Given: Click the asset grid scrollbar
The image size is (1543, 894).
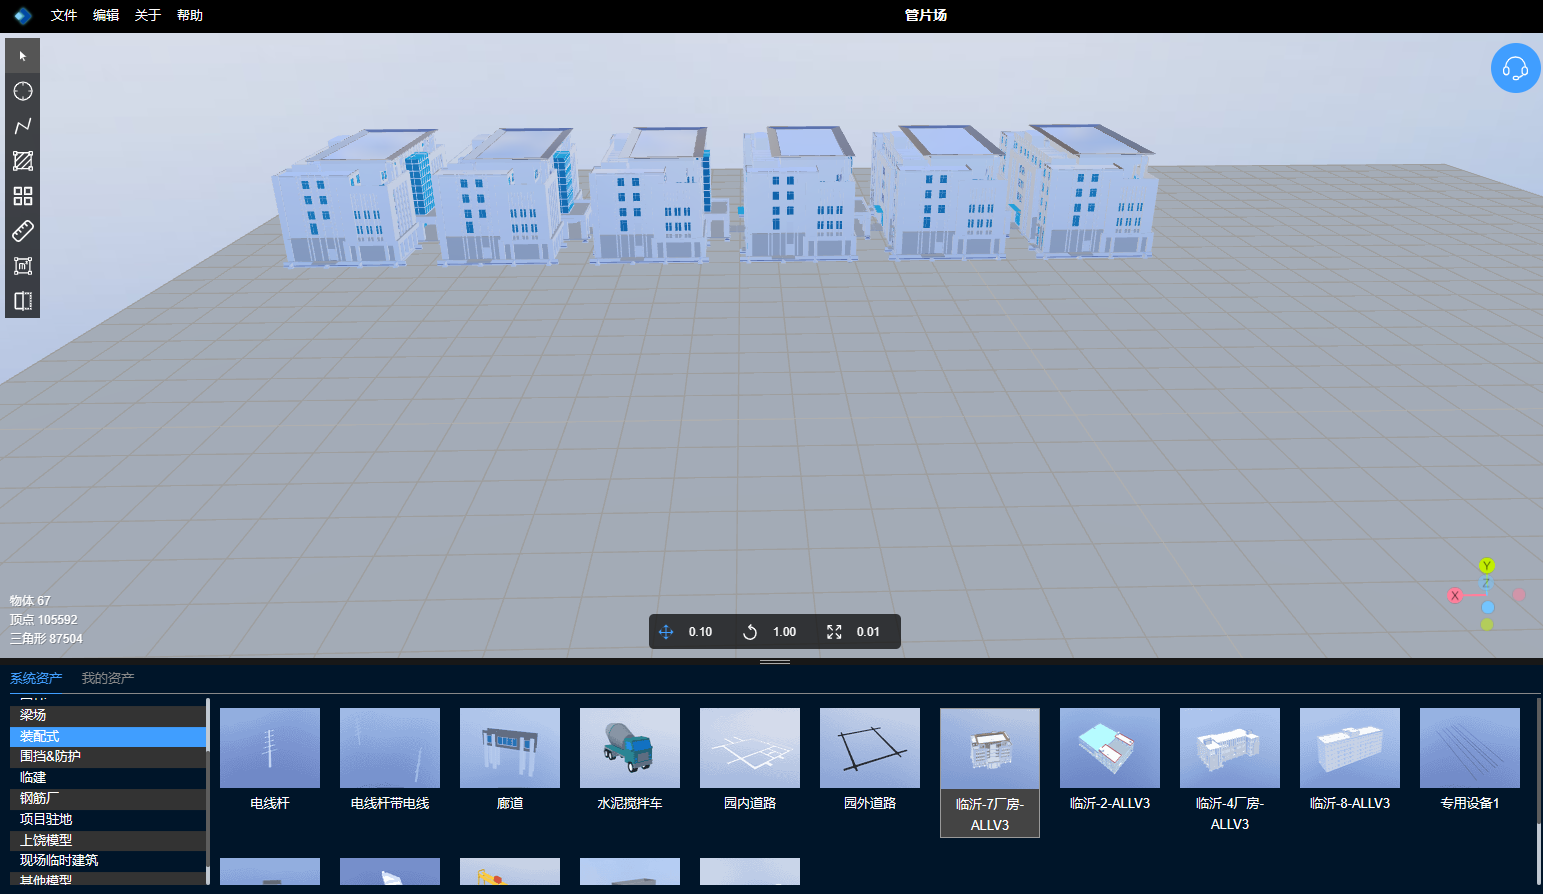Looking at the screenshot, I should (1539, 790).
